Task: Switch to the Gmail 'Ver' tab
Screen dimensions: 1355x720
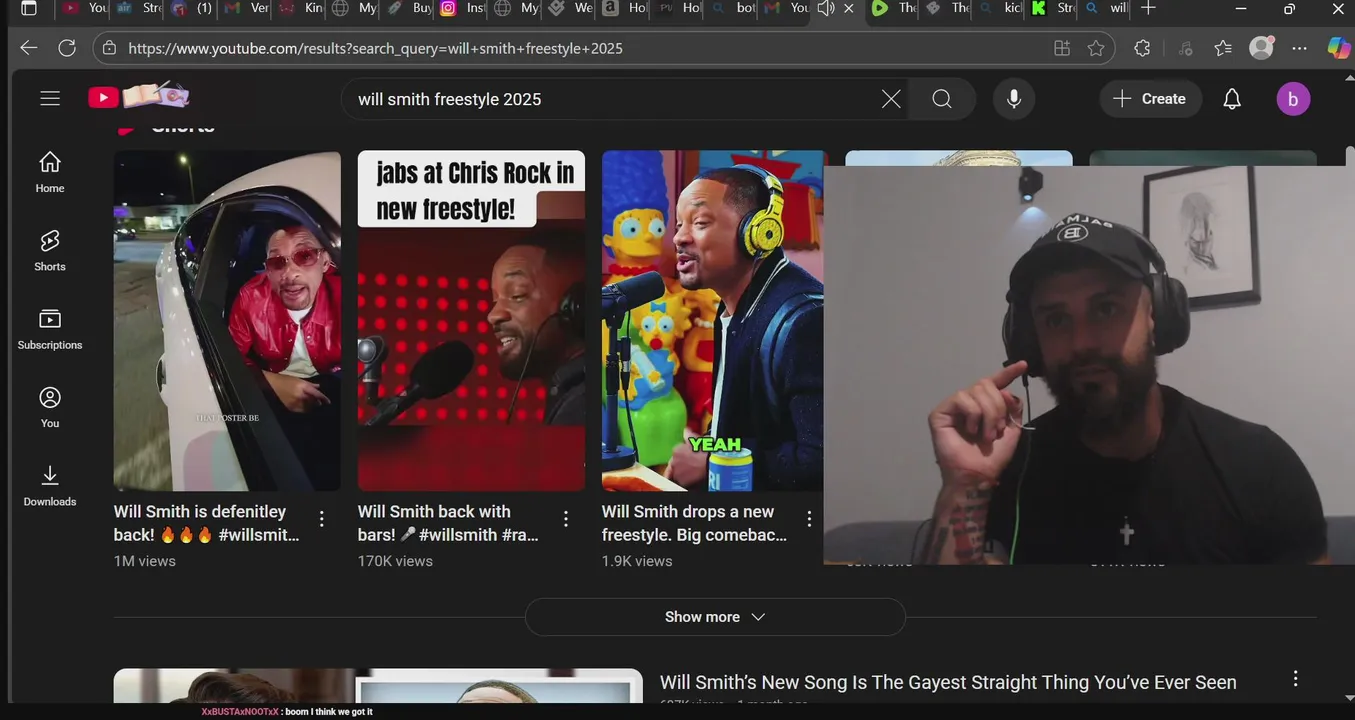Action: click(245, 8)
